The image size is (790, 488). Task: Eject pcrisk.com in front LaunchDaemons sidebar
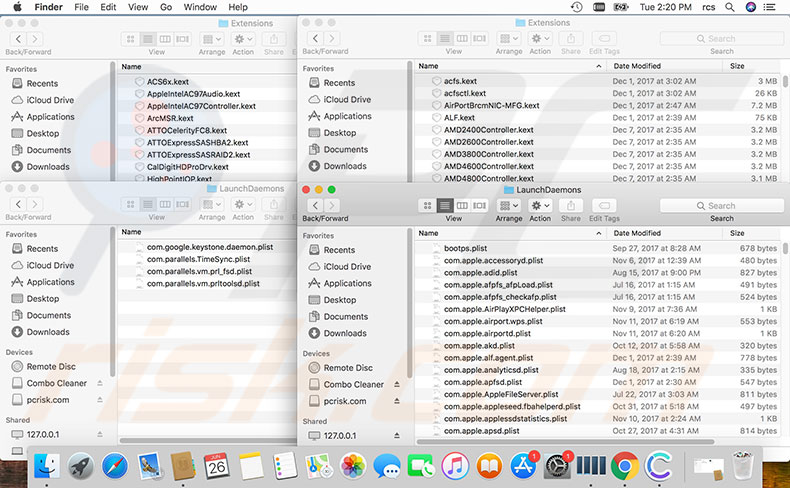tap(397, 401)
